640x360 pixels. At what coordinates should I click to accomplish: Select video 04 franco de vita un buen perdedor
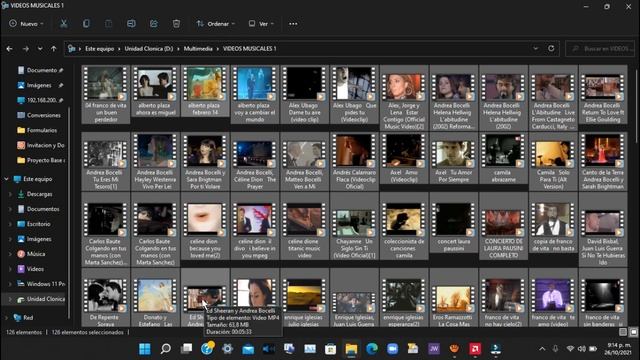[106, 94]
